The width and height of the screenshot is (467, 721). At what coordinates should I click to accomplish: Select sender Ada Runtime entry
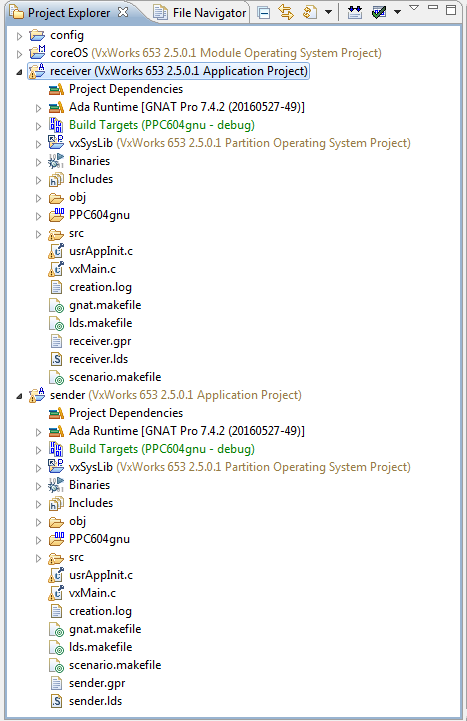point(187,431)
